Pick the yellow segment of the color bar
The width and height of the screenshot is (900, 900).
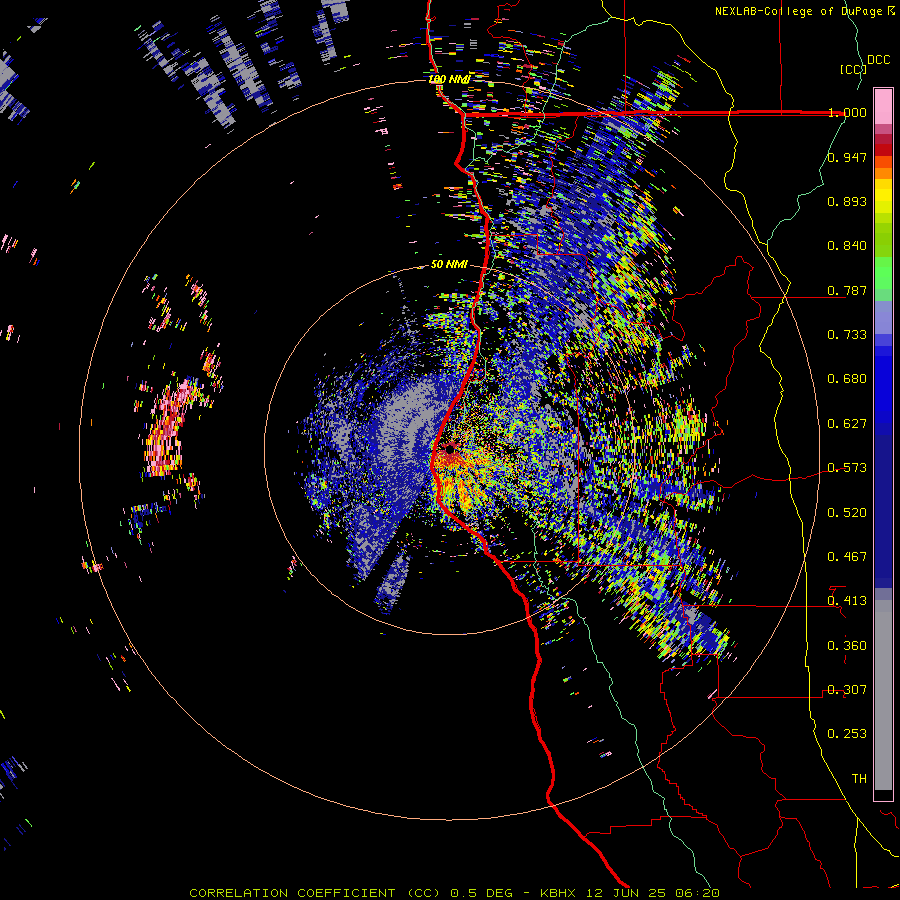point(883,196)
